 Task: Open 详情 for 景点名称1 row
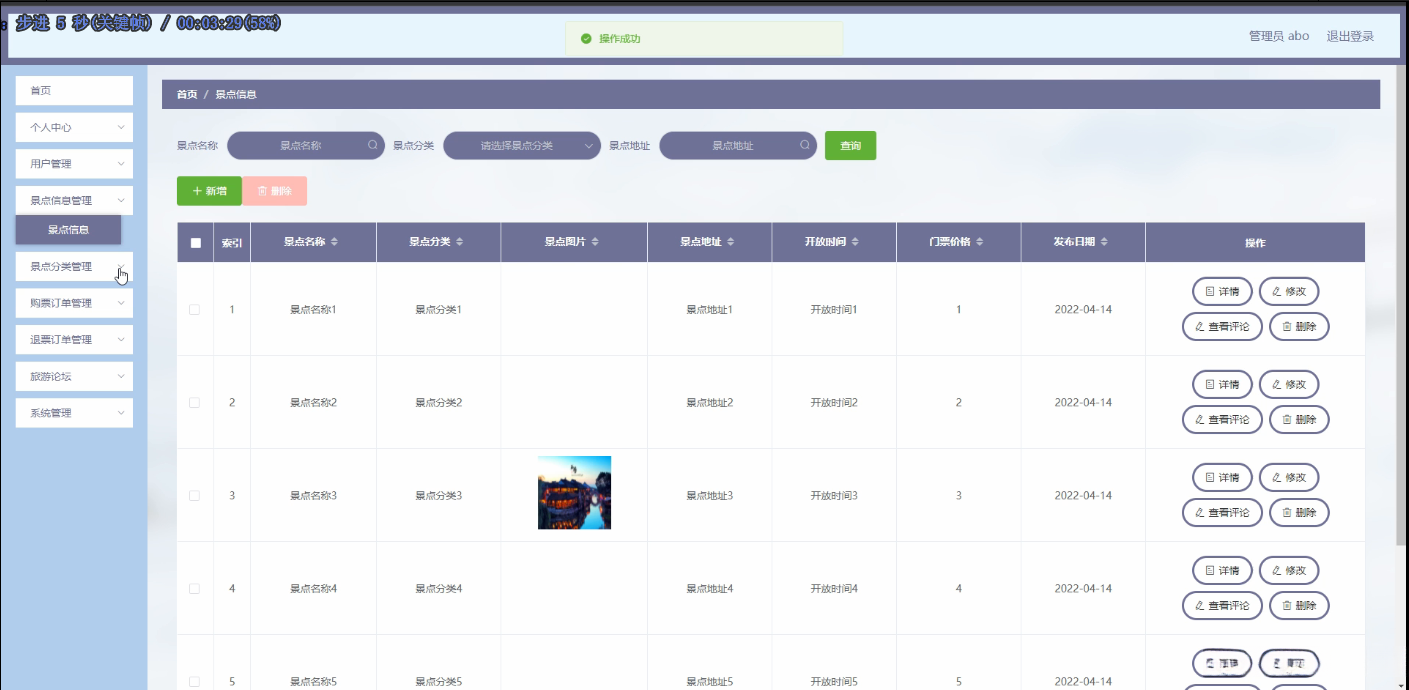[1222, 291]
